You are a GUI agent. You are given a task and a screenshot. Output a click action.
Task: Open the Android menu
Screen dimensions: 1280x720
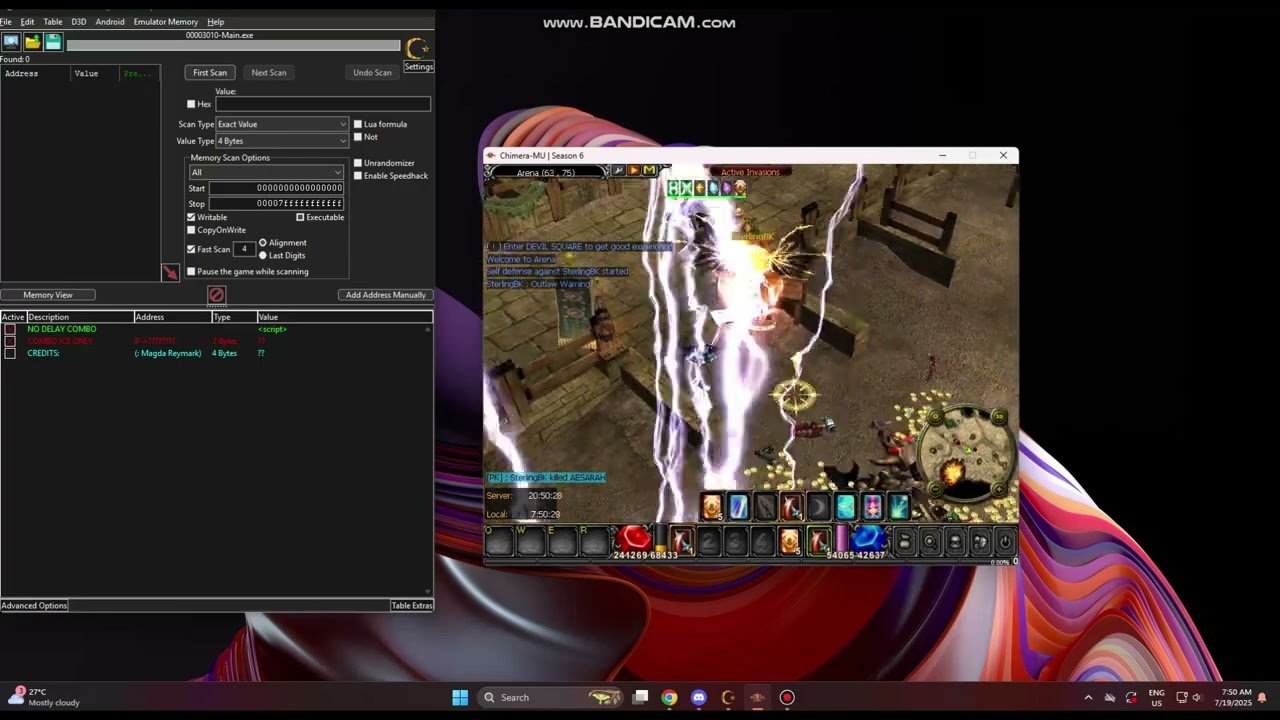pyautogui.click(x=110, y=21)
